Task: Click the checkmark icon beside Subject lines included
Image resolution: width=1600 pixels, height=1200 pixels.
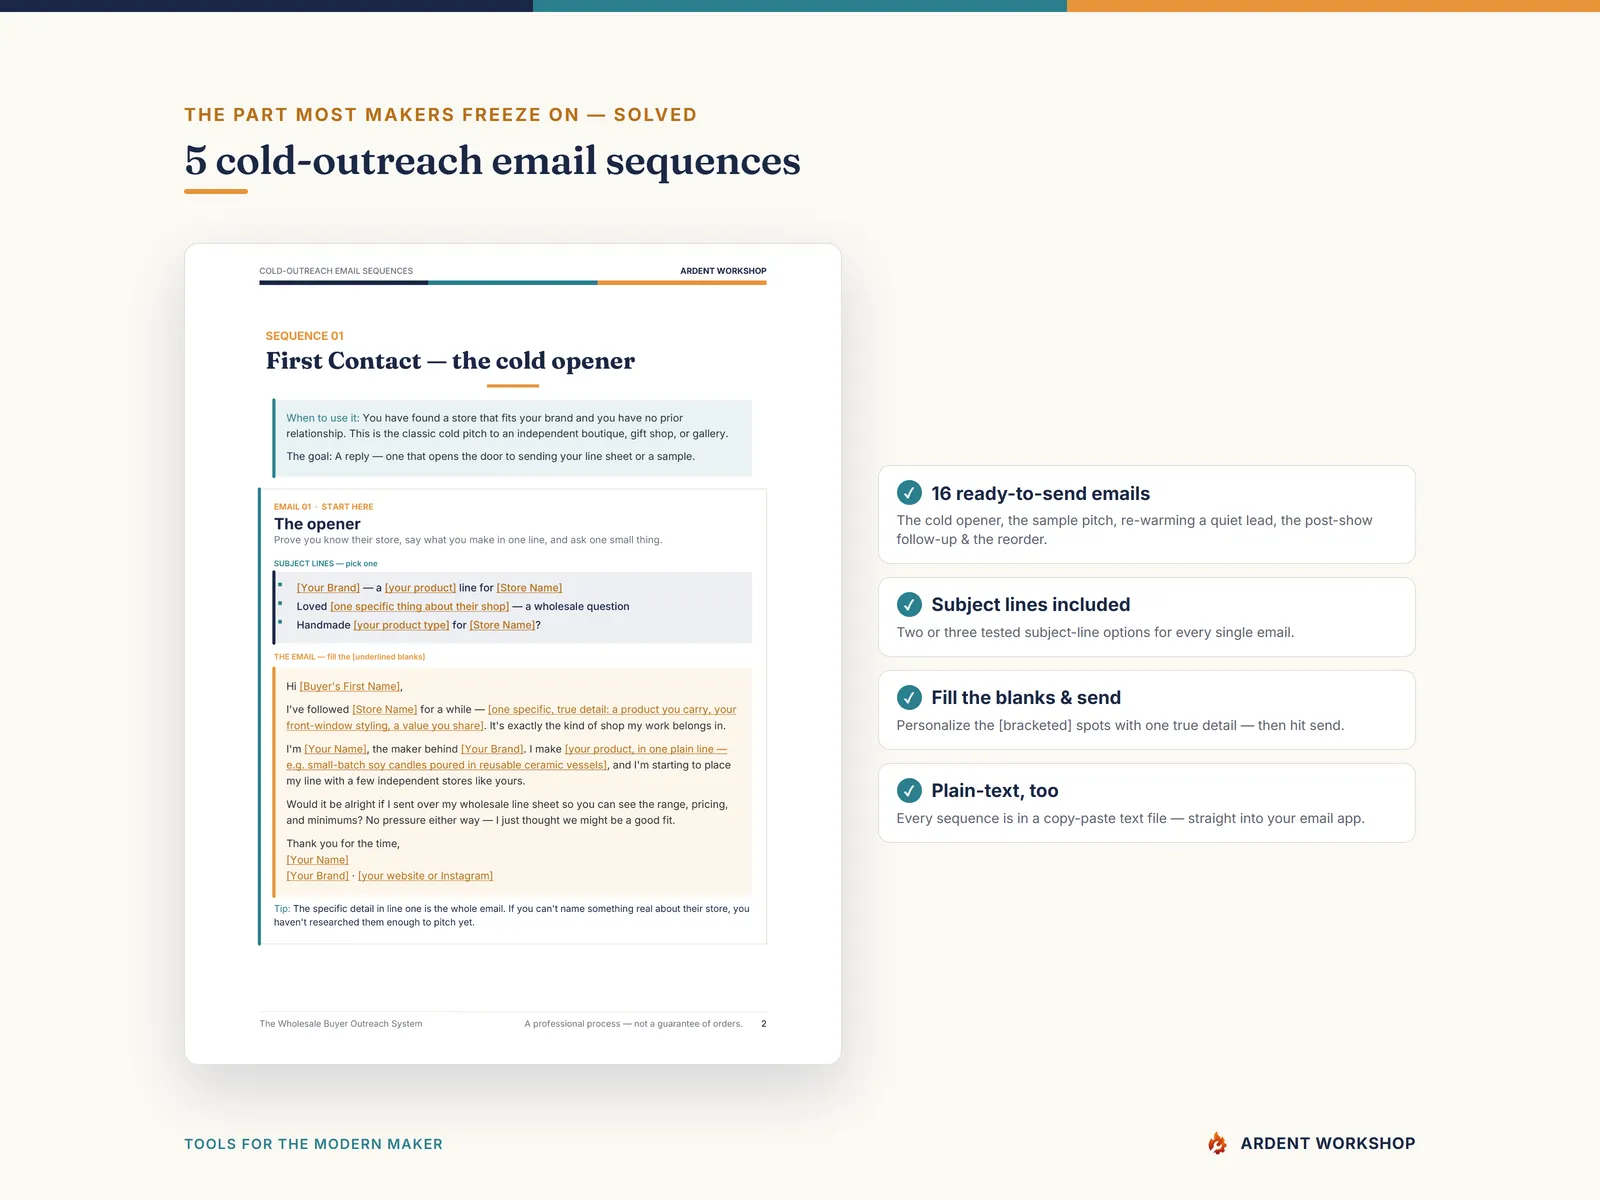Action: 909,604
